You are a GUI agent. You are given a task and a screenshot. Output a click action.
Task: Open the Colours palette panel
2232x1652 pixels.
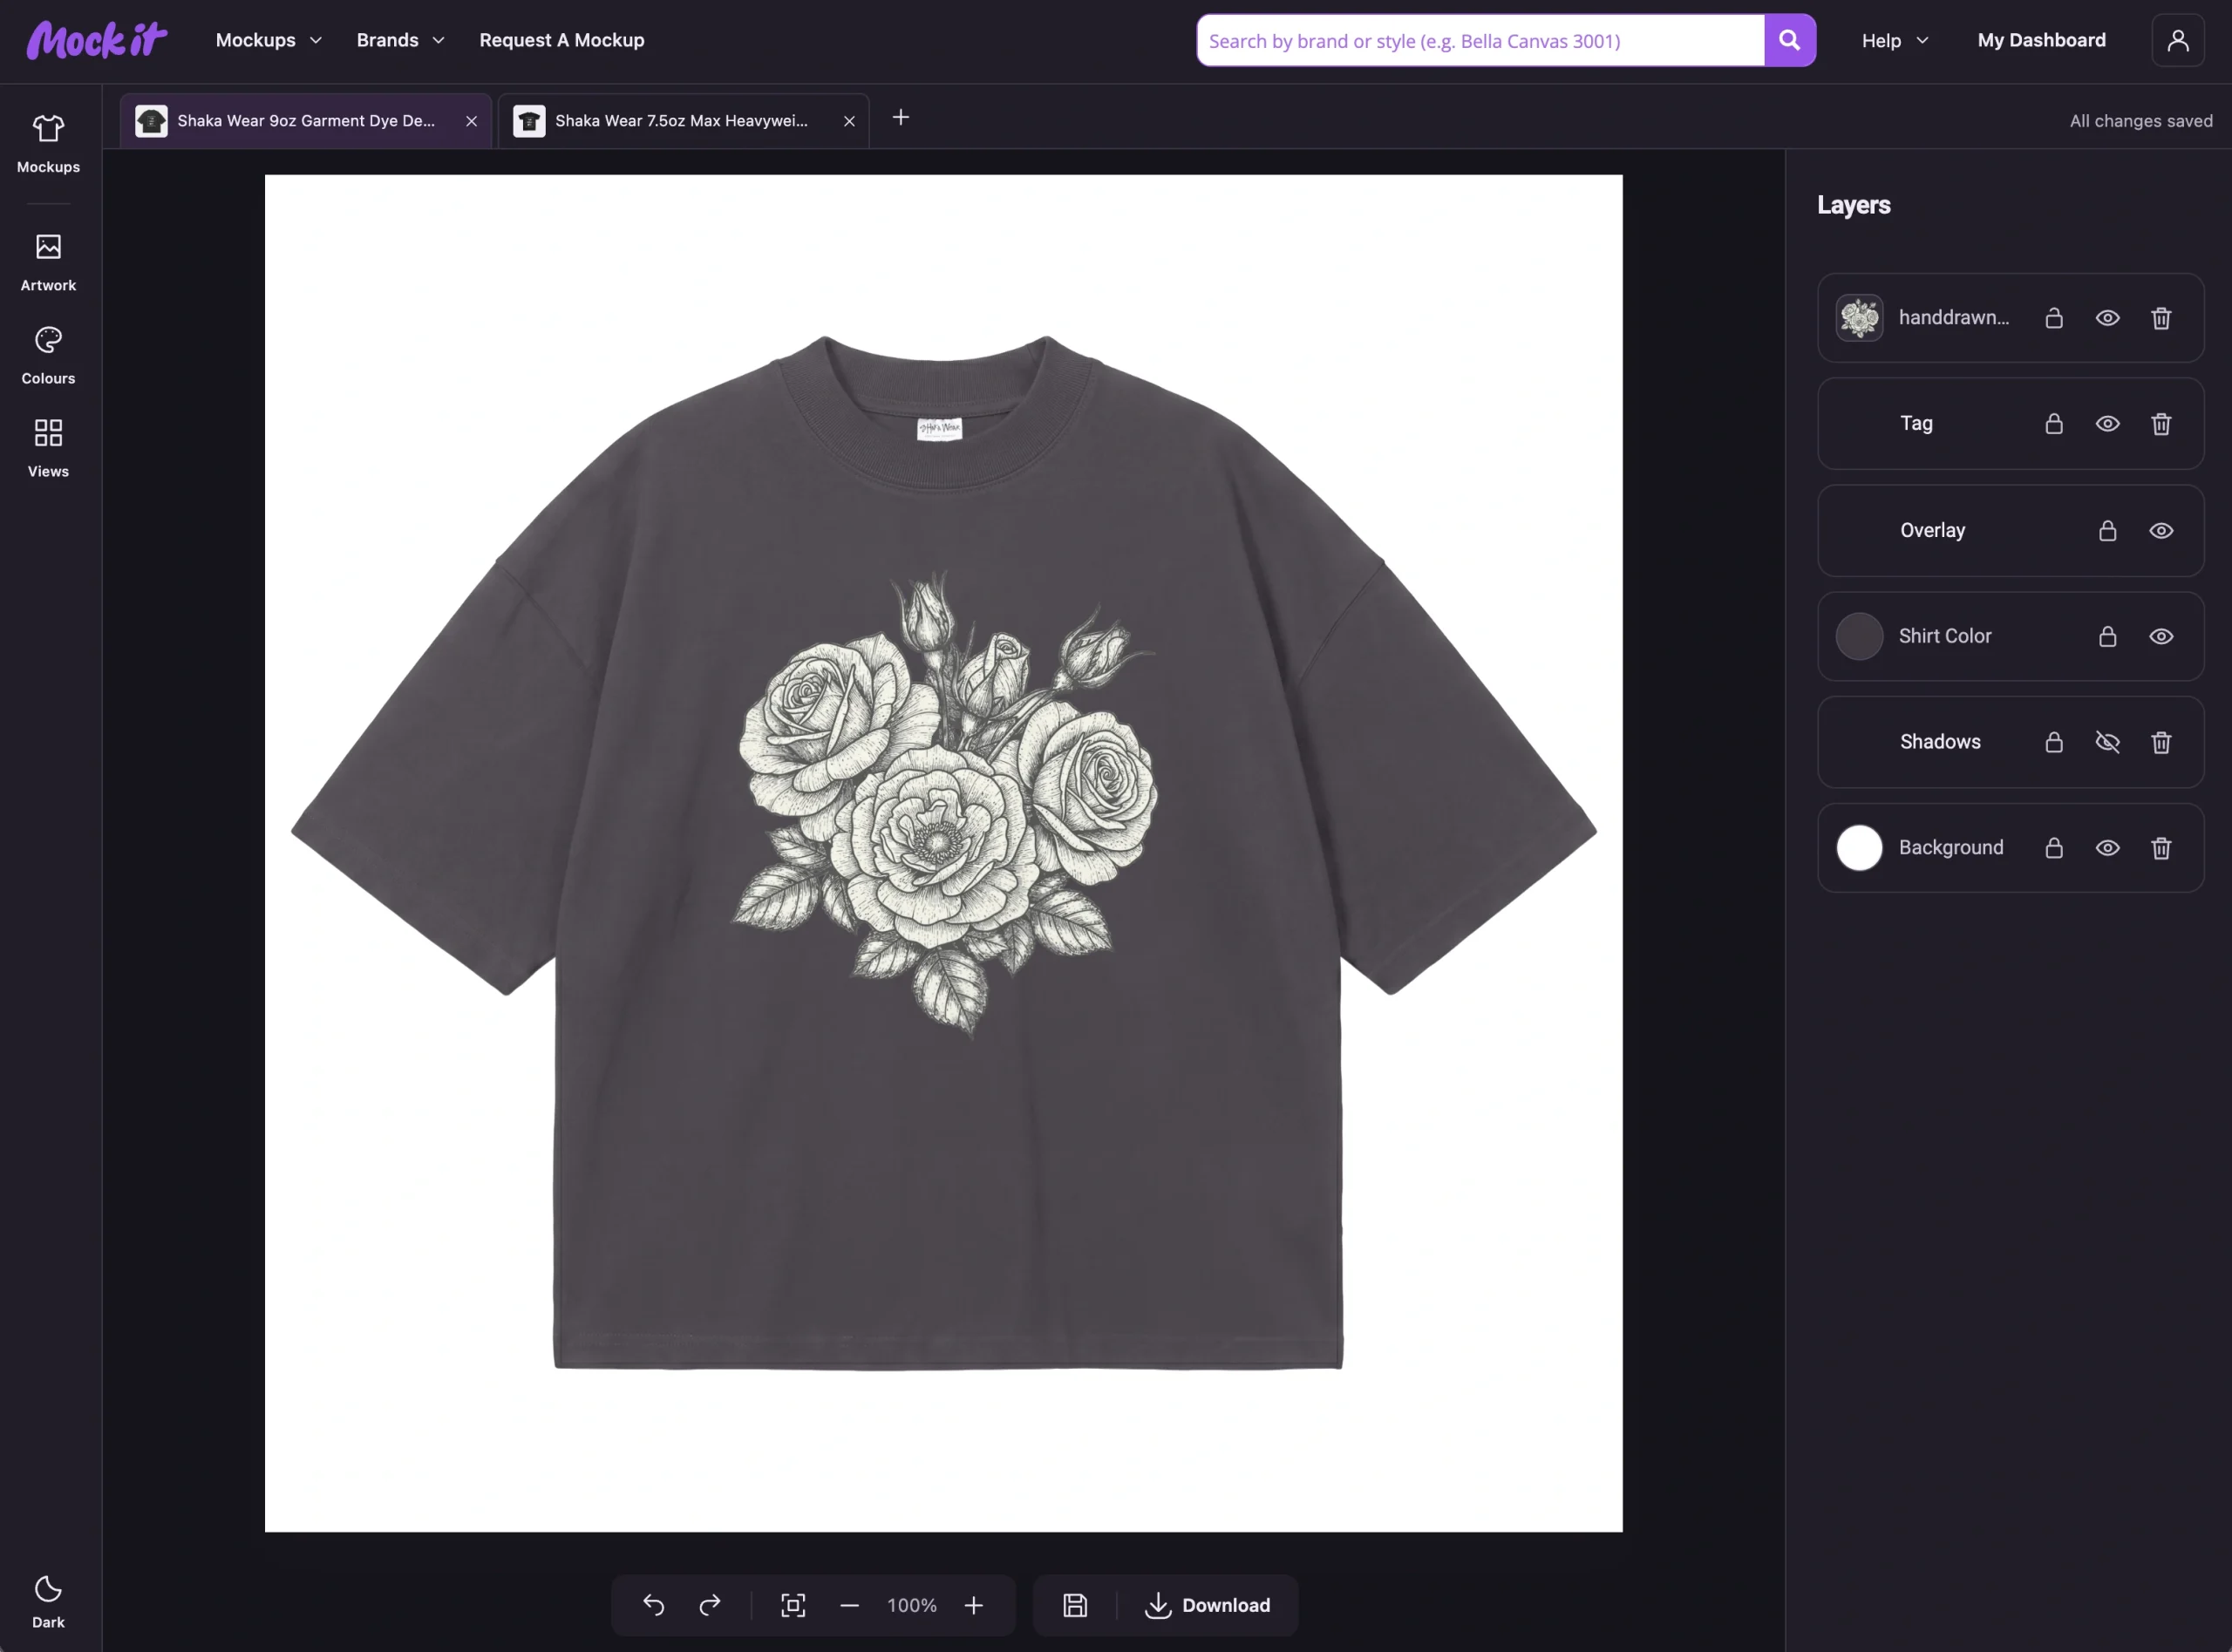pyautogui.click(x=48, y=355)
